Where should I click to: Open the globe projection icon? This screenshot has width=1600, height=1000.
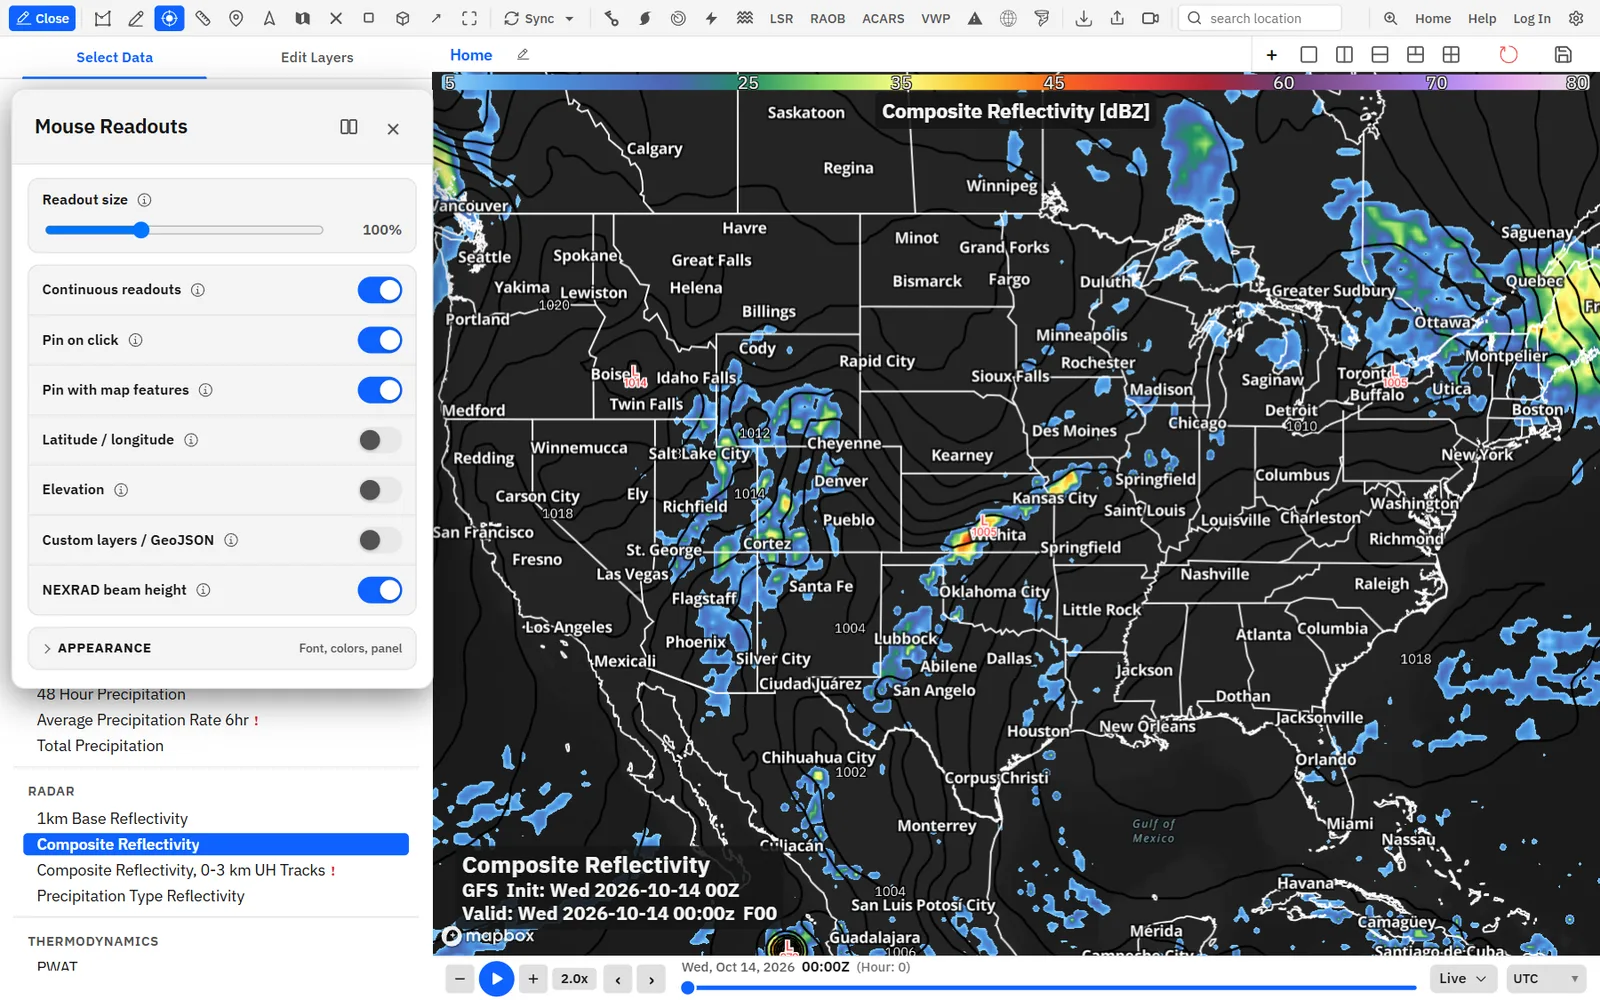tap(1008, 18)
